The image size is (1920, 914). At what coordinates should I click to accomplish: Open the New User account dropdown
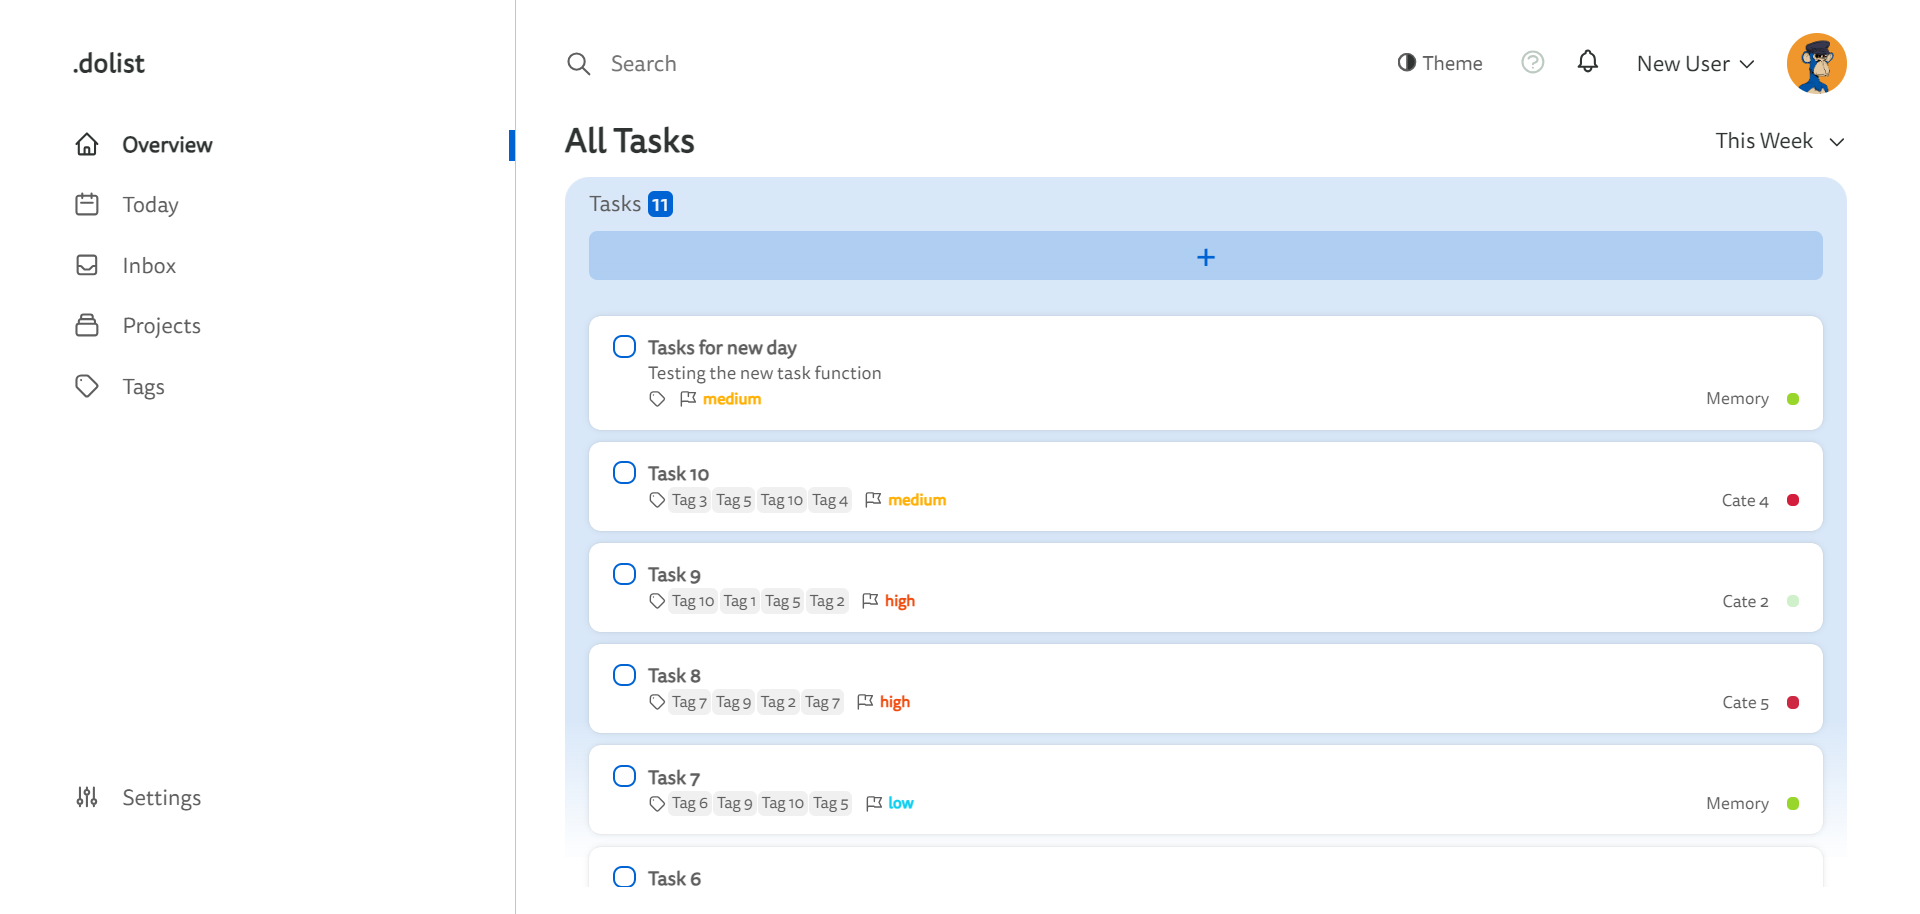pyautogui.click(x=1696, y=64)
